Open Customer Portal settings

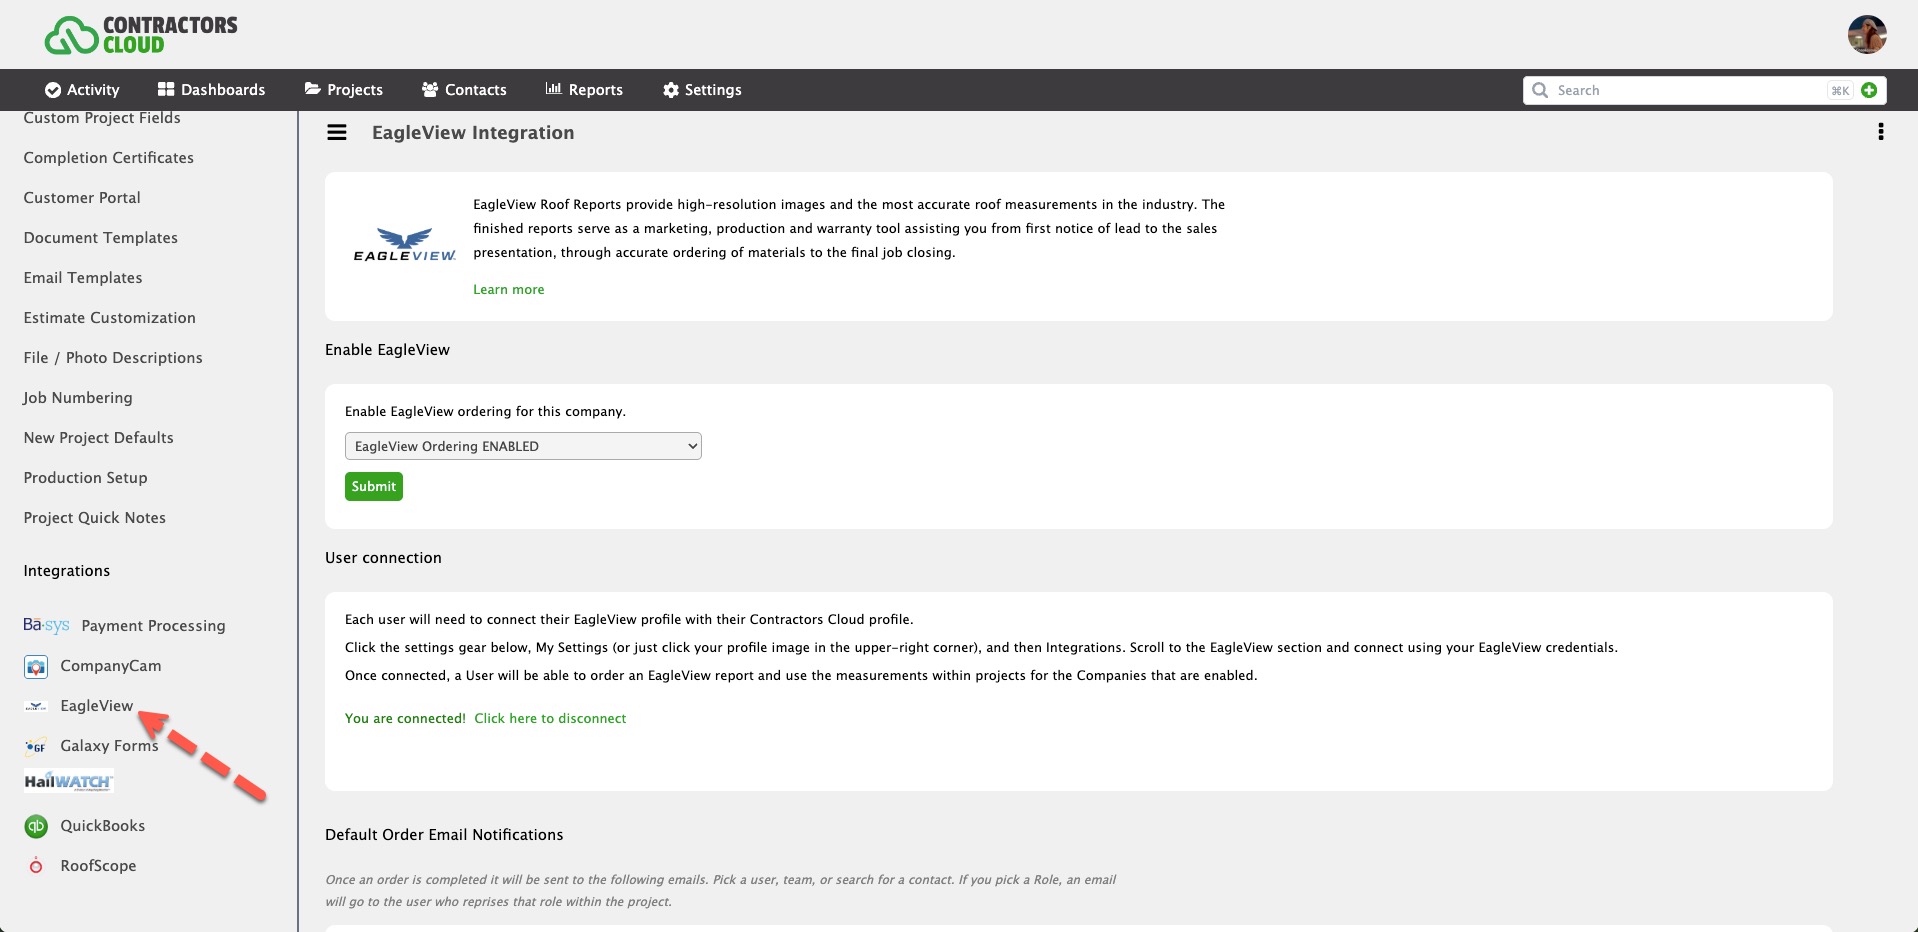point(82,198)
